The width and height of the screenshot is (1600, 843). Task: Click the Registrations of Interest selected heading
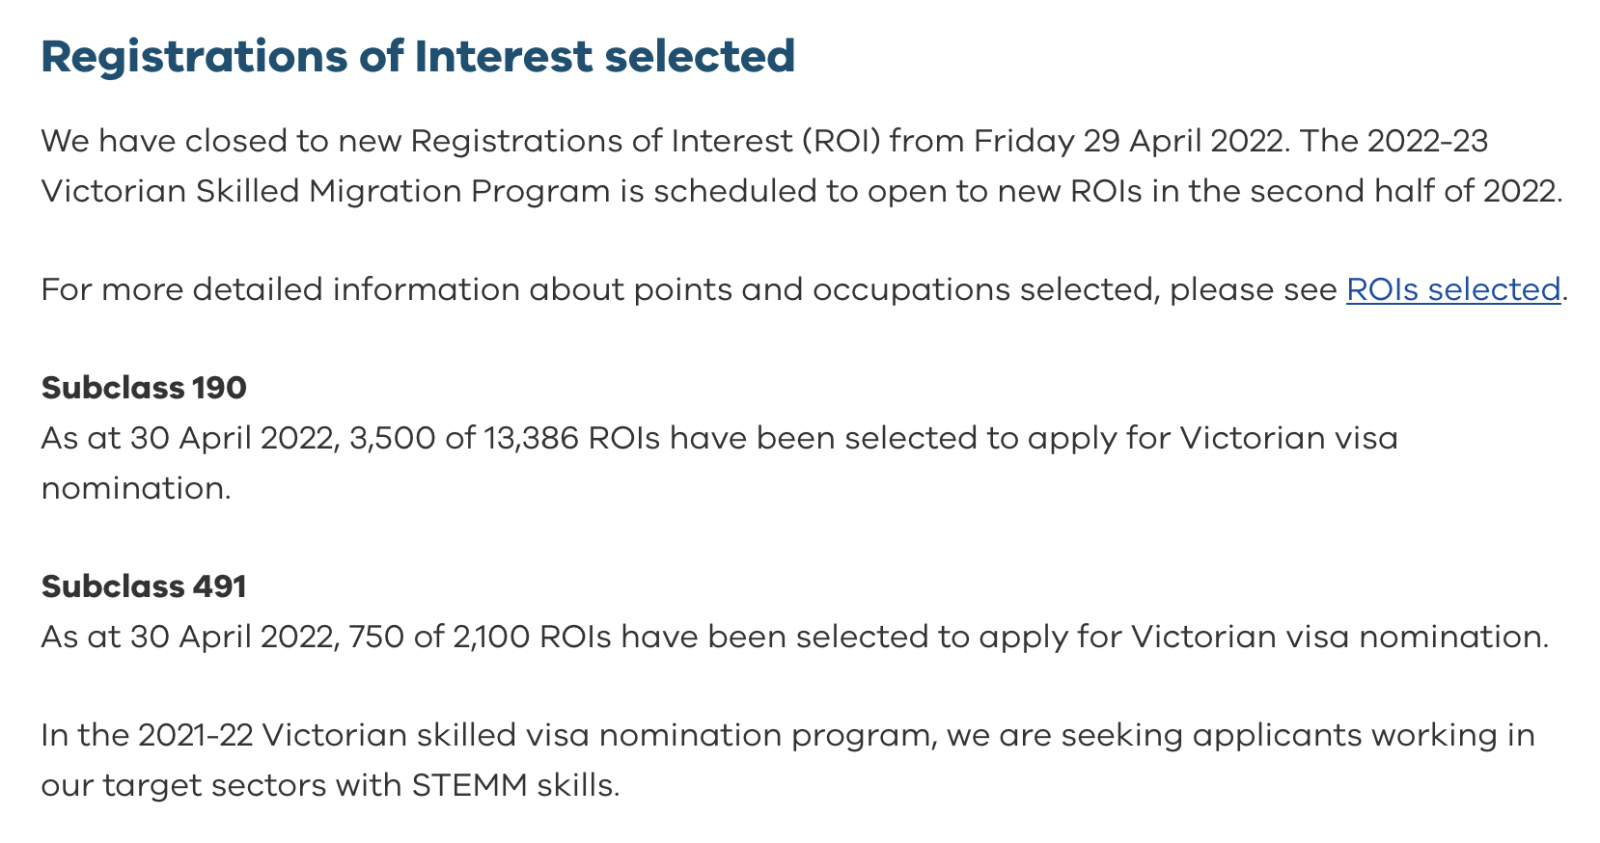tap(418, 57)
